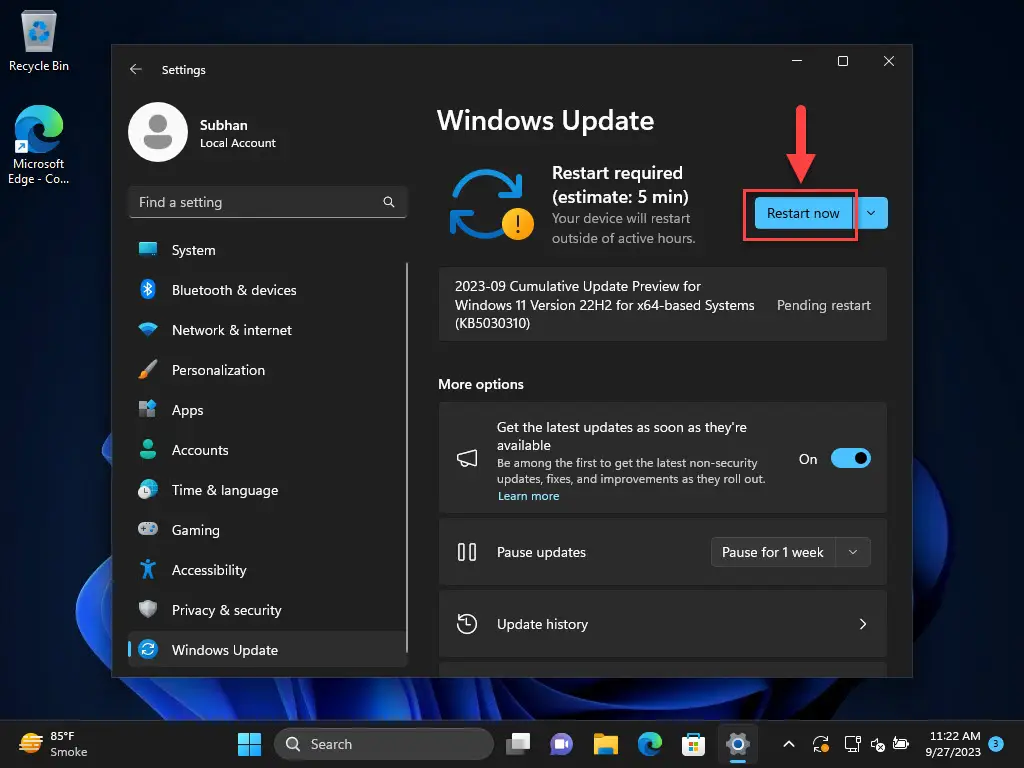Turn off Get the latest updates toggle
The height and width of the screenshot is (768, 1024).
click(x=850, y=458)
